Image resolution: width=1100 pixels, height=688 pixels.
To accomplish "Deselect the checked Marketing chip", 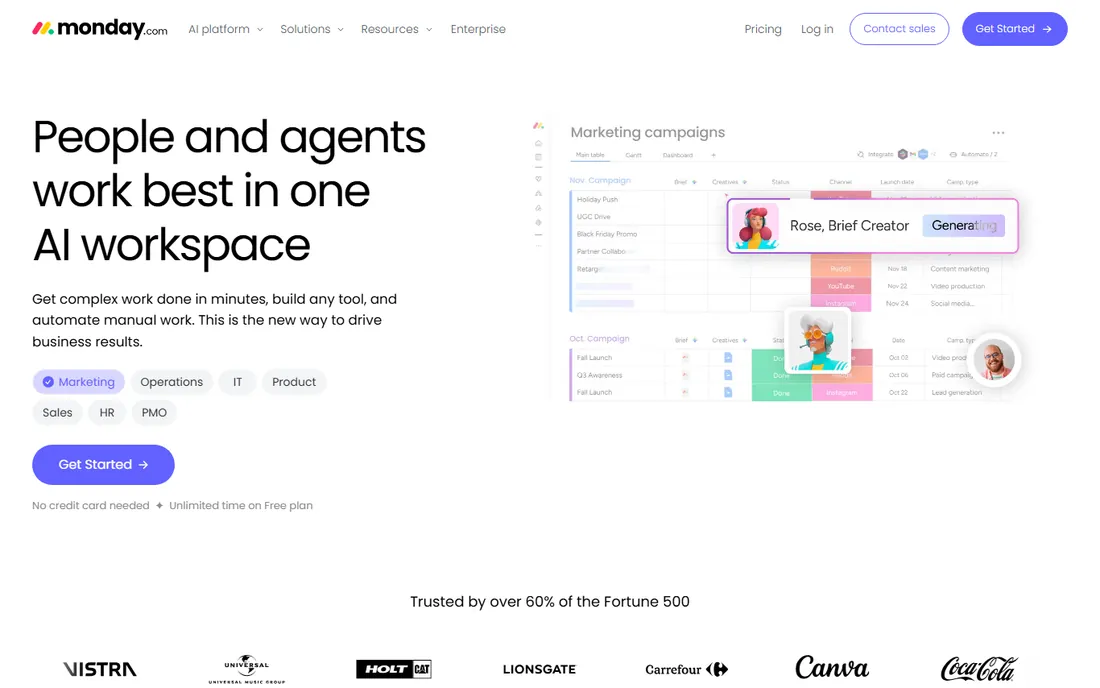I will (79, 382).
